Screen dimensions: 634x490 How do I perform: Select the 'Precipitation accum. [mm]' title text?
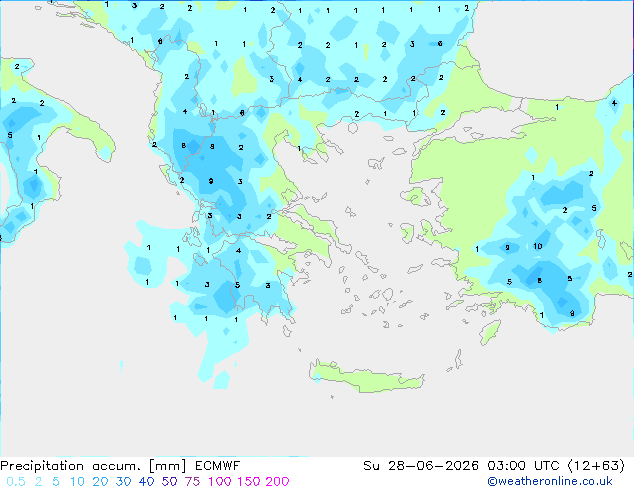pyautogui.click(x=93, y=466)
